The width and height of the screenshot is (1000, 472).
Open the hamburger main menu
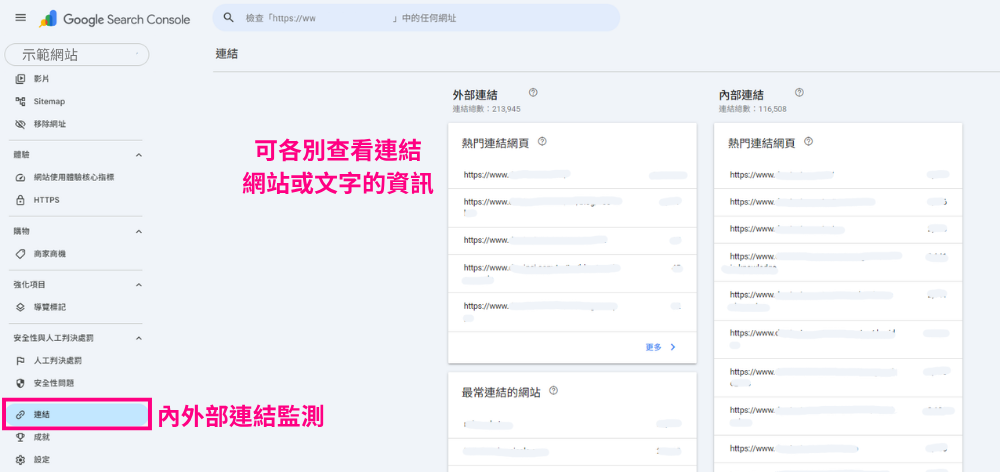(x=20, y=18)
